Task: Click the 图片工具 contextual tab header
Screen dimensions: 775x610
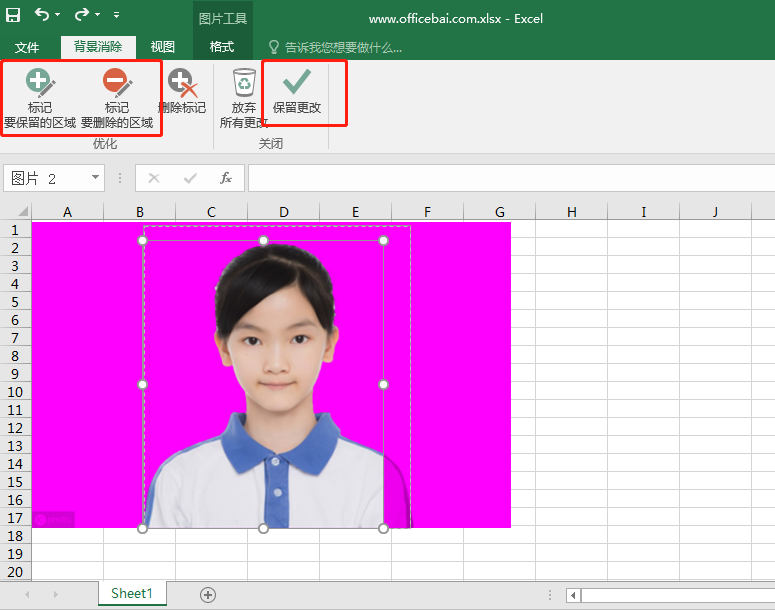Action: [x=222, y=19]
